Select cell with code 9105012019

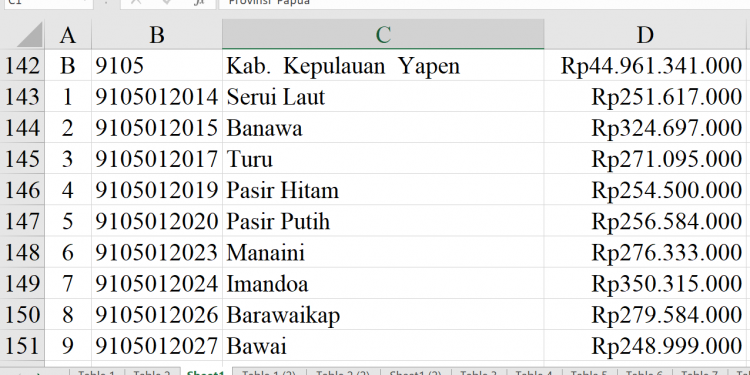coord(157,189)
